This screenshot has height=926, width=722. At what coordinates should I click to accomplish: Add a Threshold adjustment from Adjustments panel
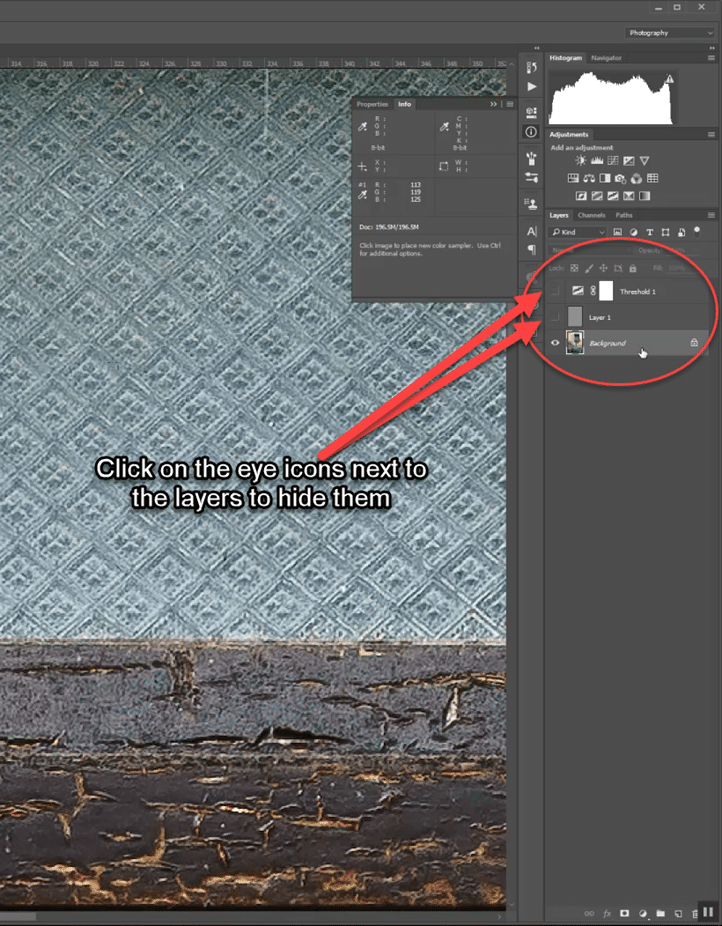tap(613, 195)
